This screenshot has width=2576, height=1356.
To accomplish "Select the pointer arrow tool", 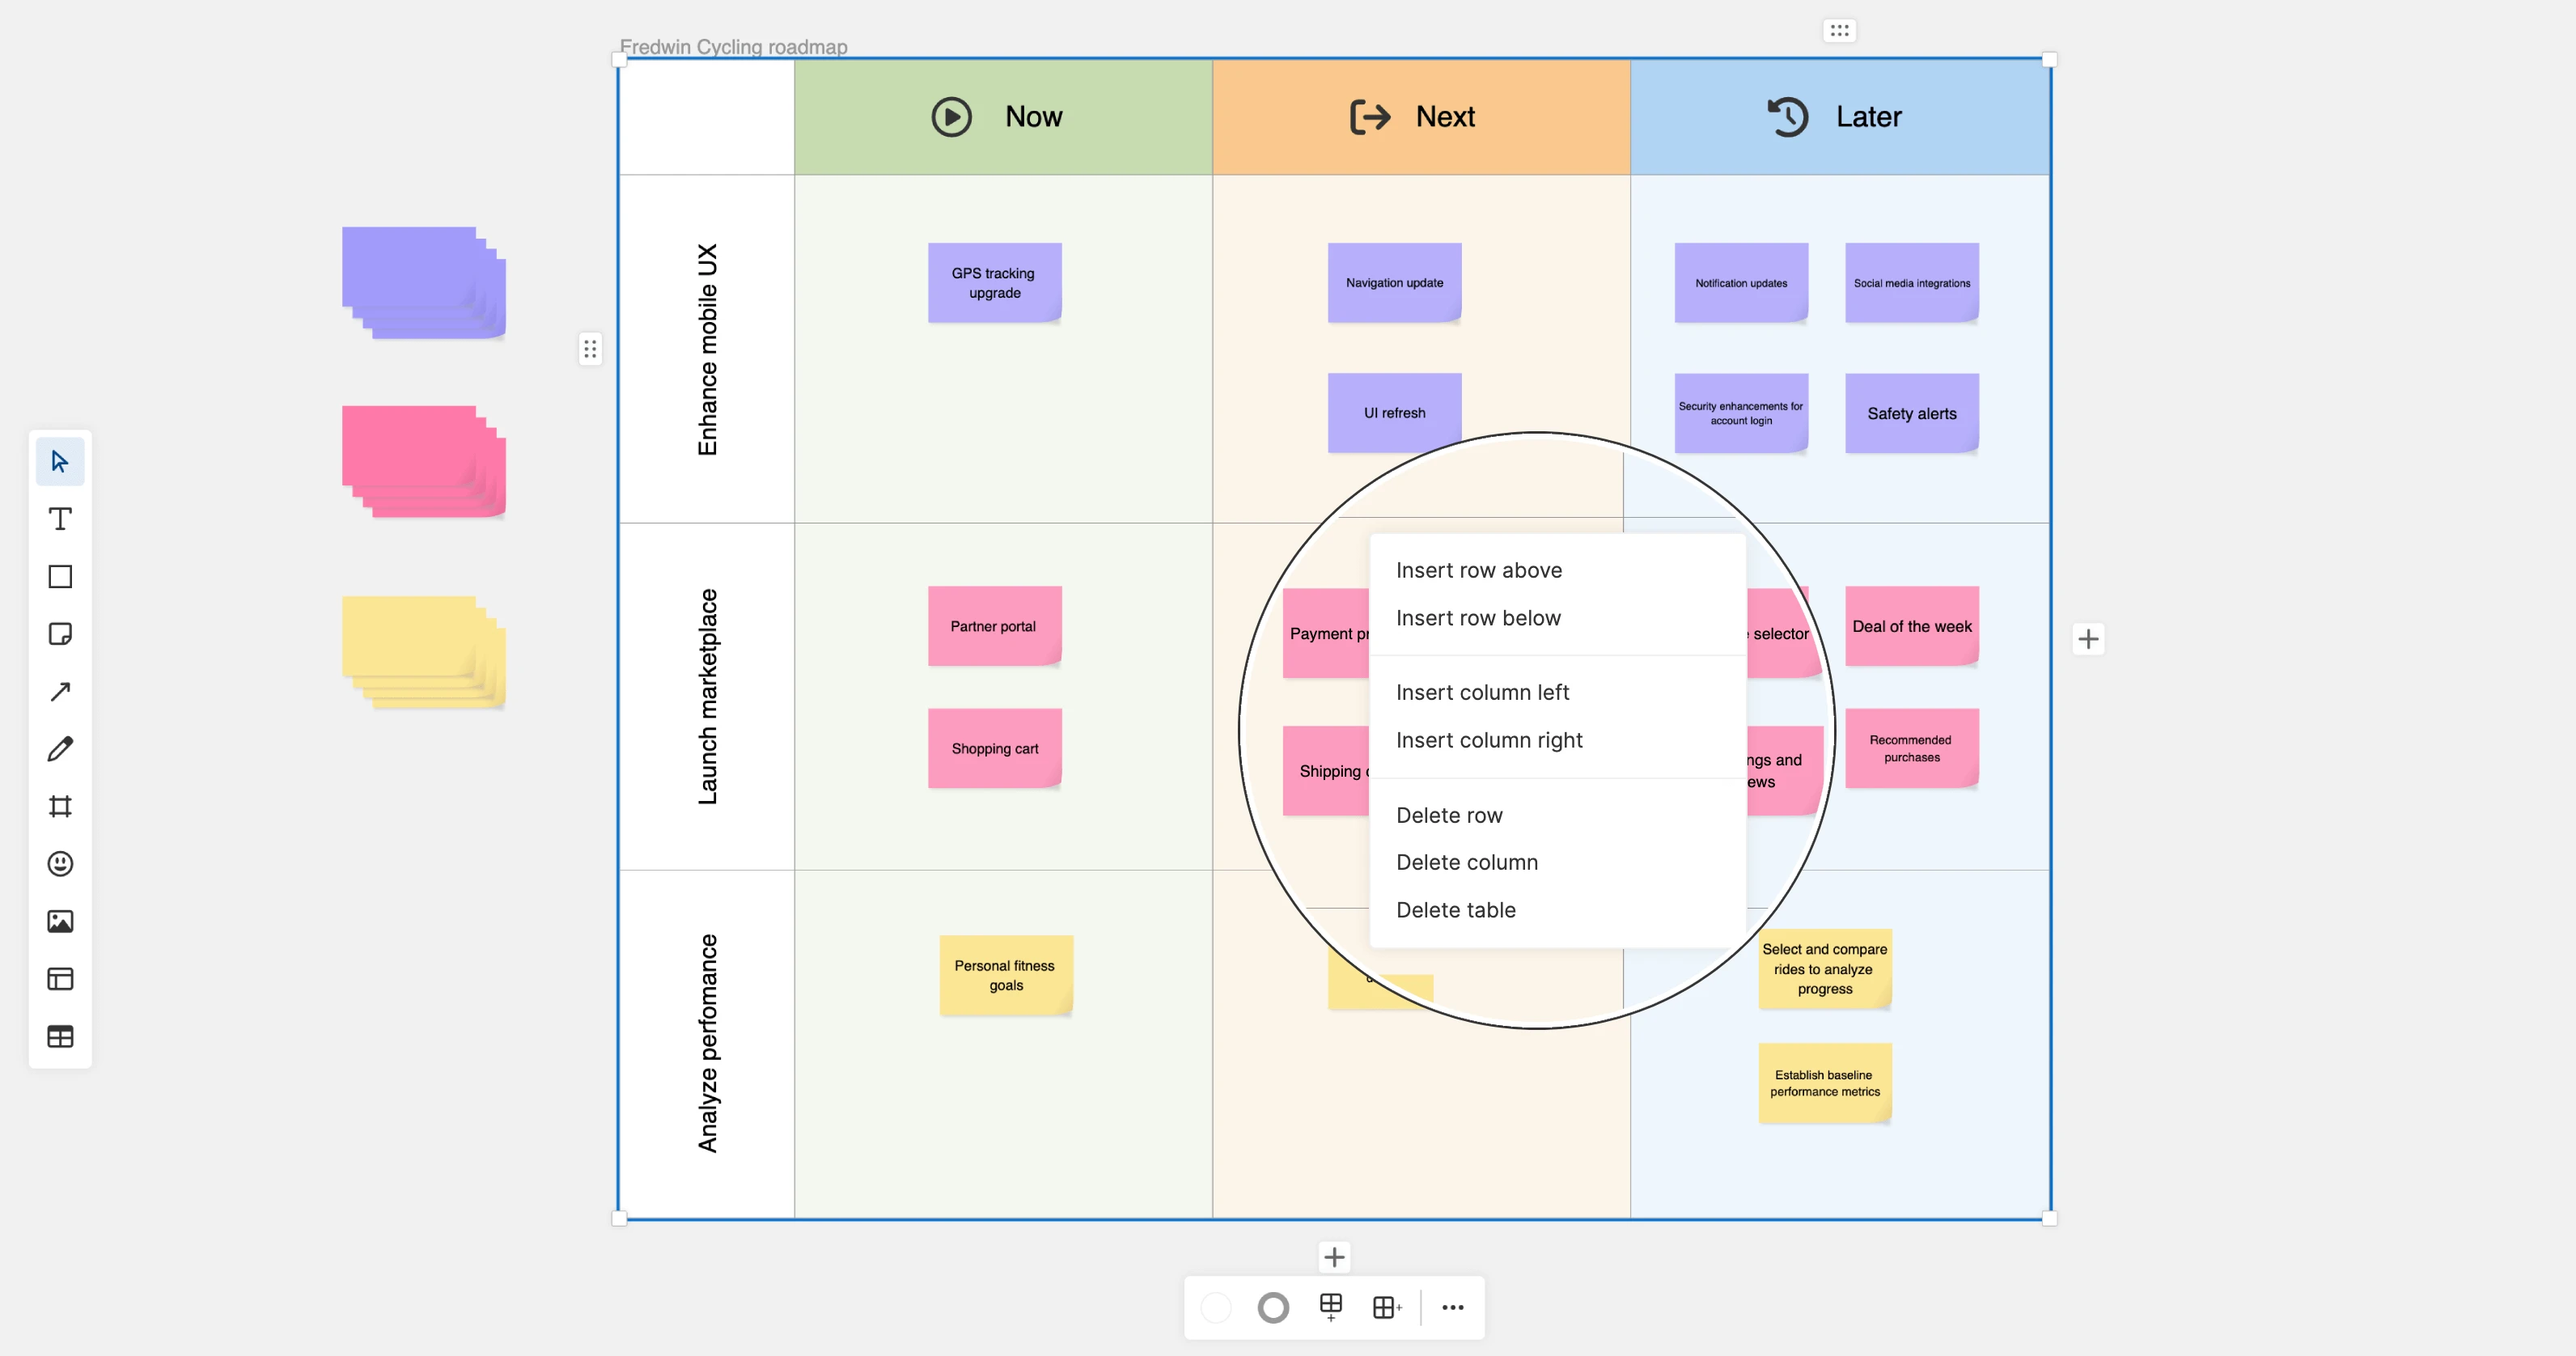I will pyautogui.click(x=60, y=461).
